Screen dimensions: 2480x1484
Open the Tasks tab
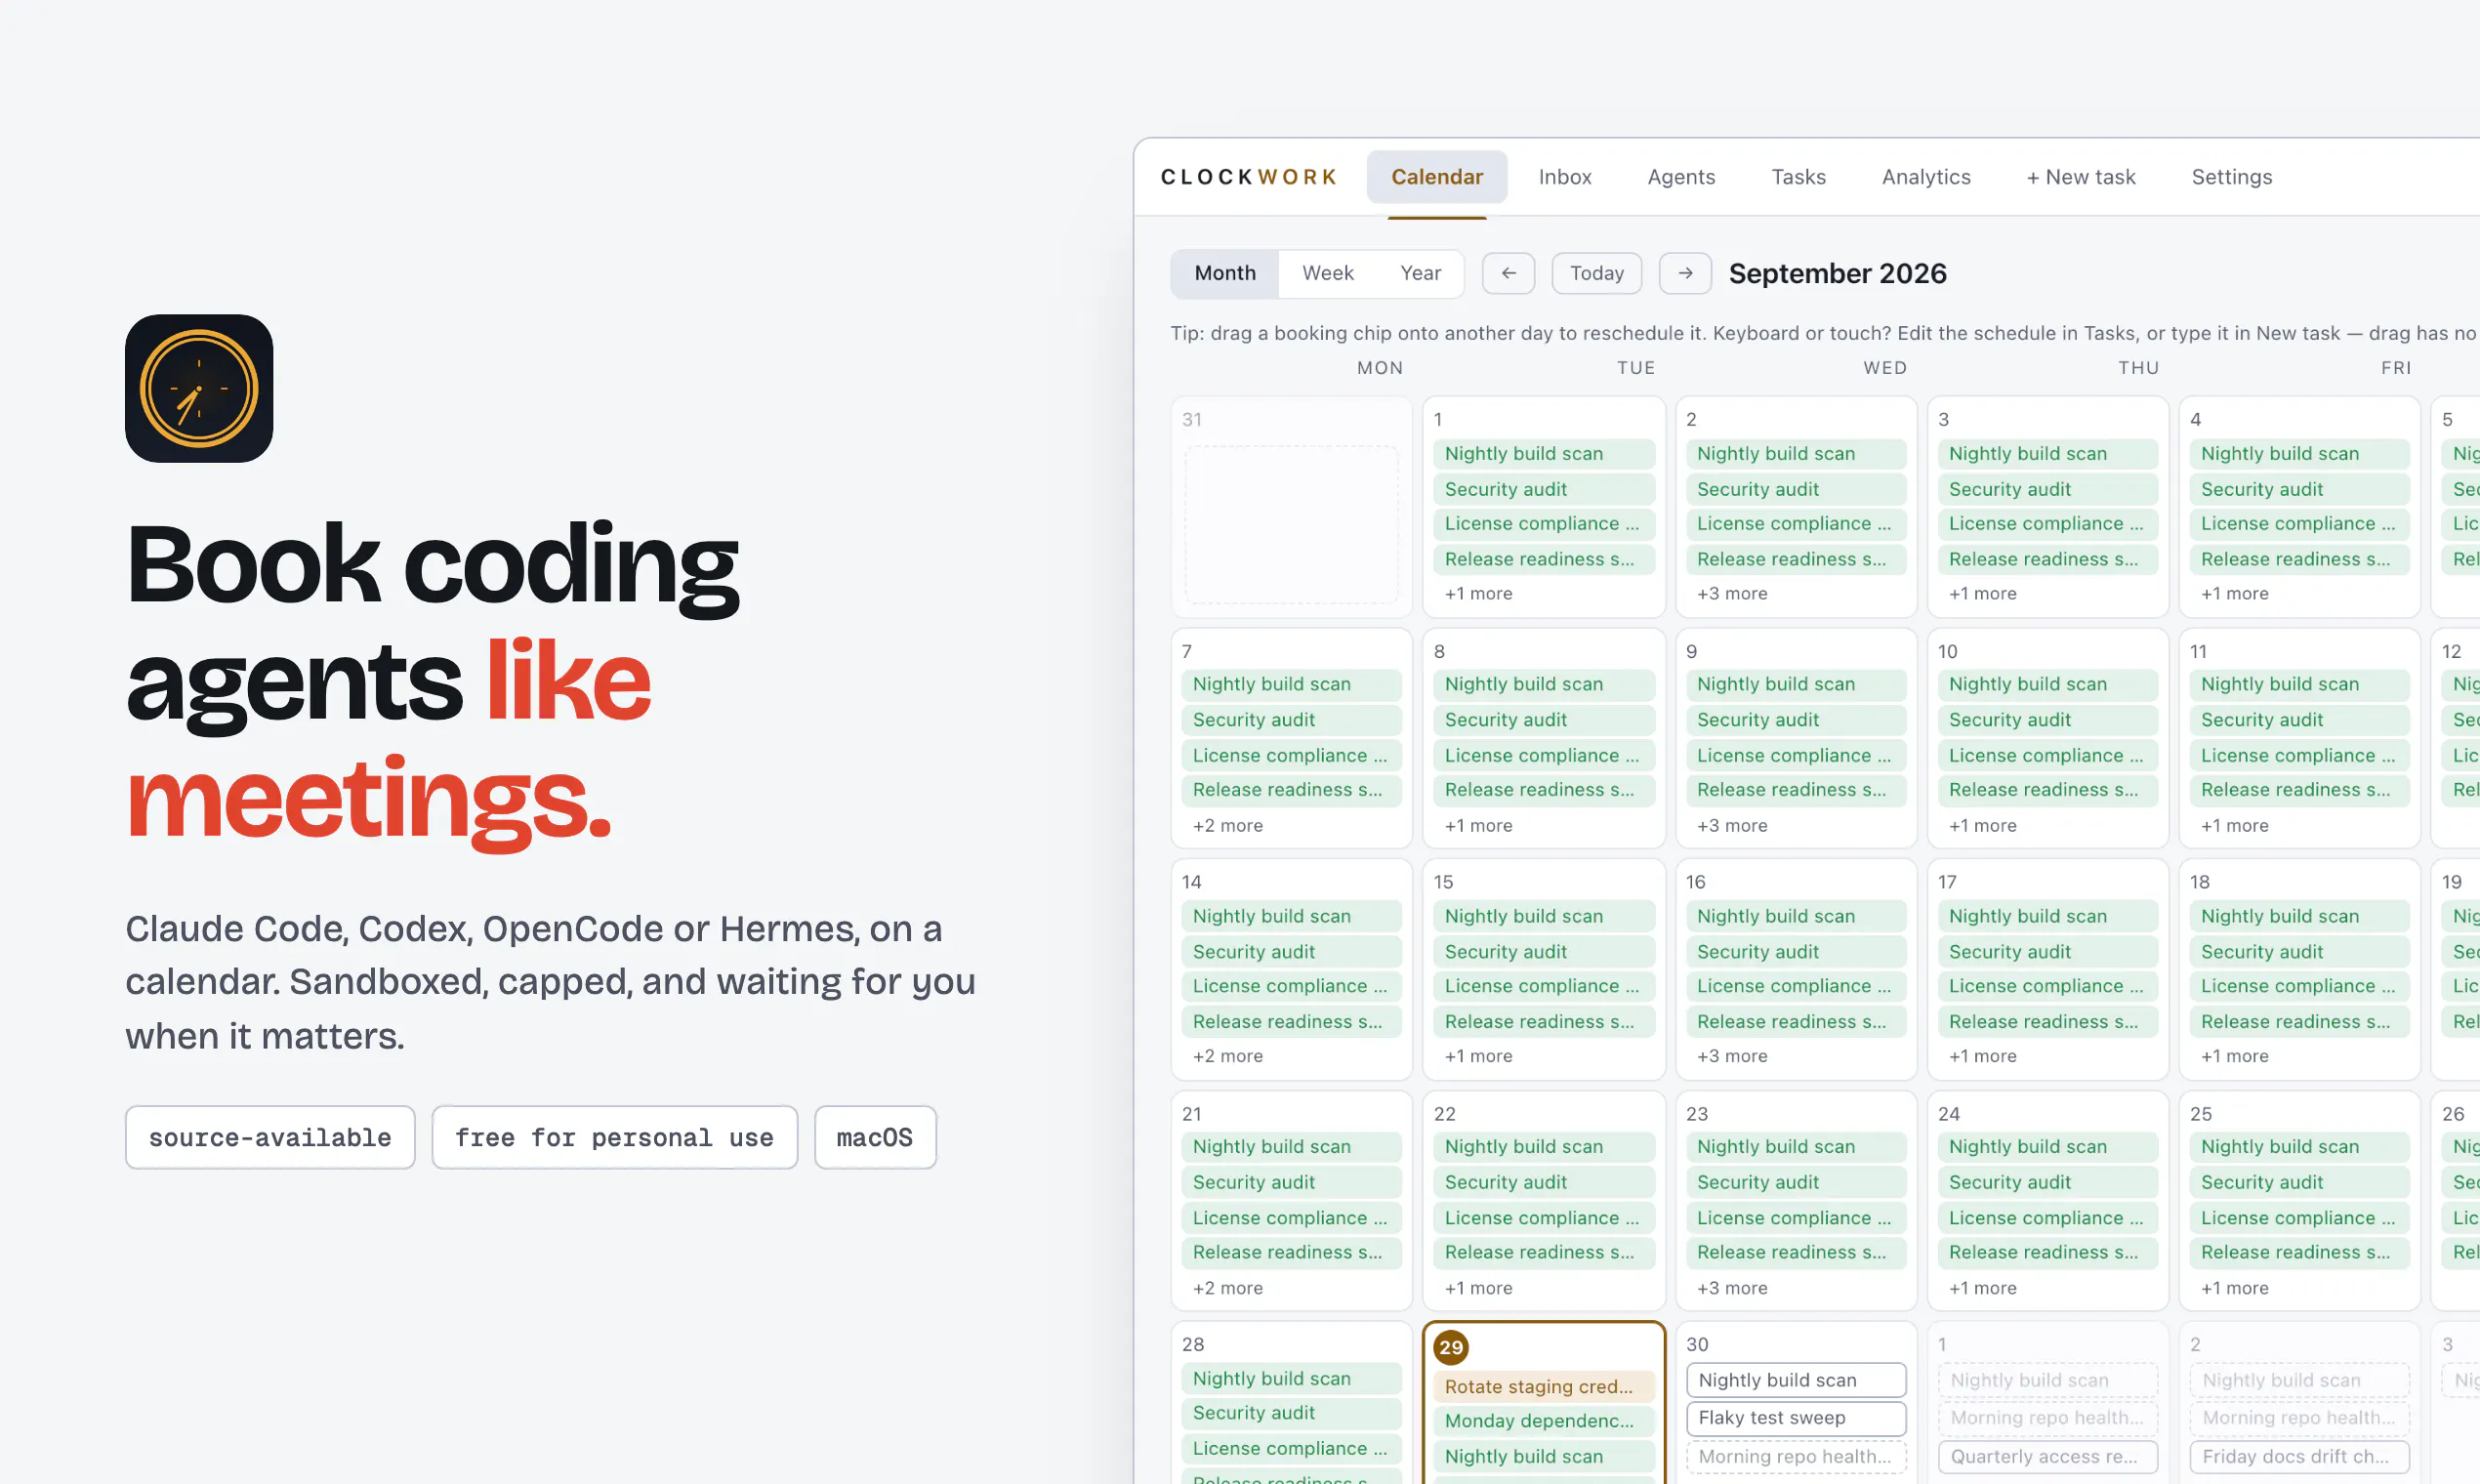tap(1798, 177)
